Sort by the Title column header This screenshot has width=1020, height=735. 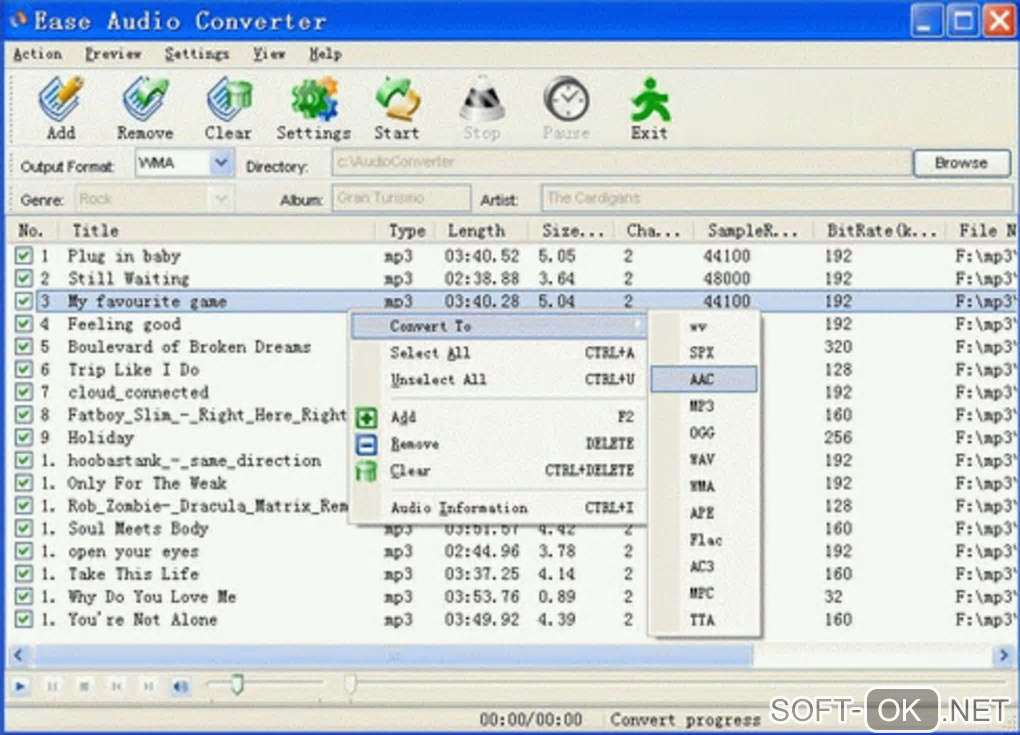click(217, 230)
